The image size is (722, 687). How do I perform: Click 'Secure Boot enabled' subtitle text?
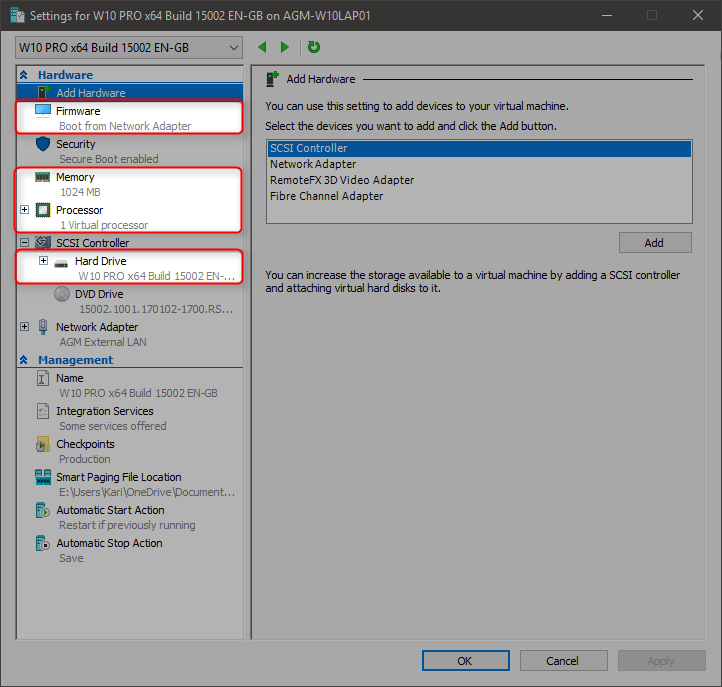coord(109,159)
